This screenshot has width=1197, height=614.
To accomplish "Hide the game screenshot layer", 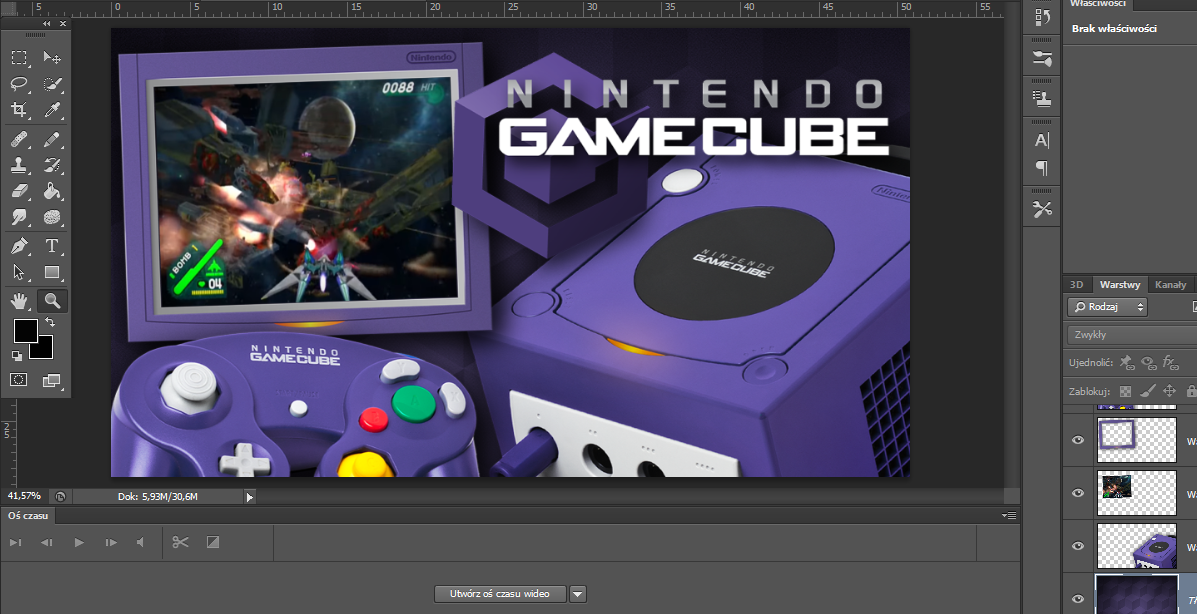I will [1078, 493].
